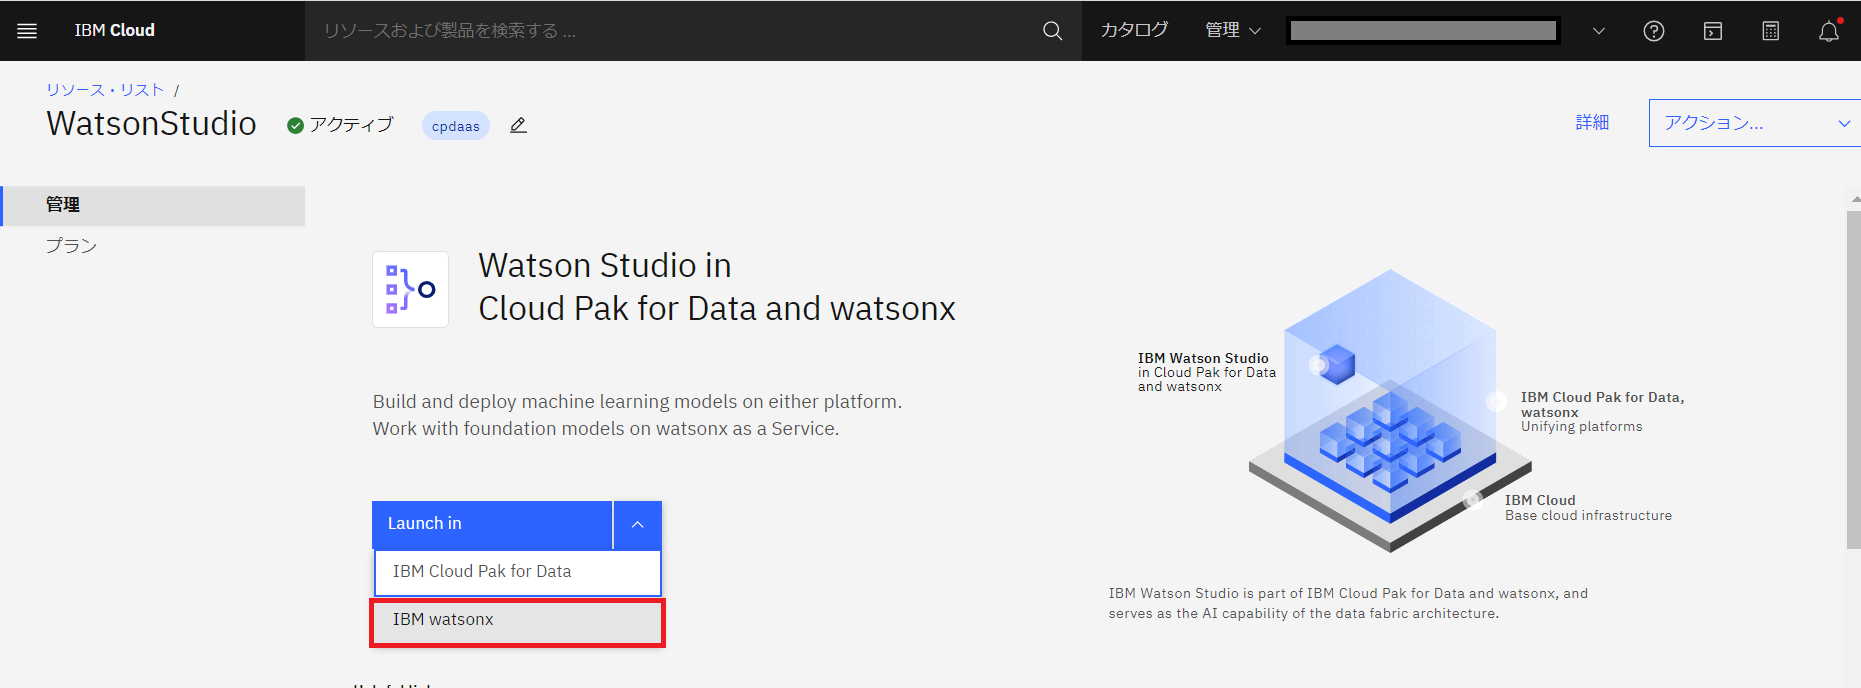Choose IBM Cloud Pak for Data option
The width and height of the screenshot is (1861, 688).
(517, 572)
